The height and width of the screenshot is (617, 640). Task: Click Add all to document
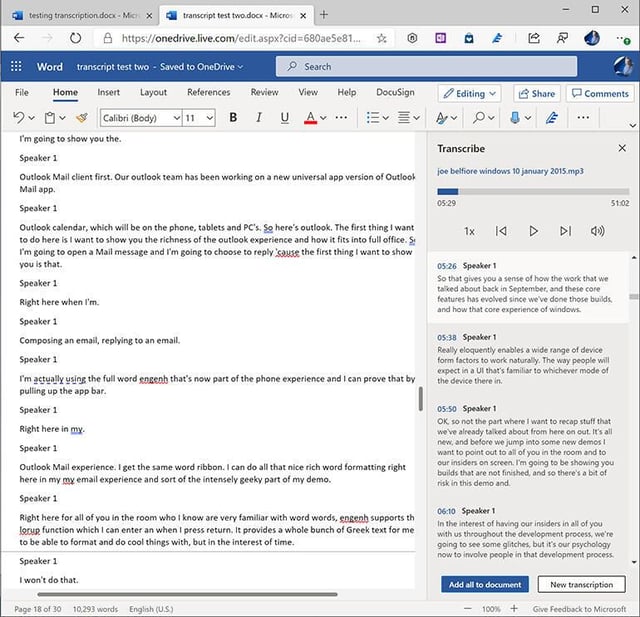point(485,584)
